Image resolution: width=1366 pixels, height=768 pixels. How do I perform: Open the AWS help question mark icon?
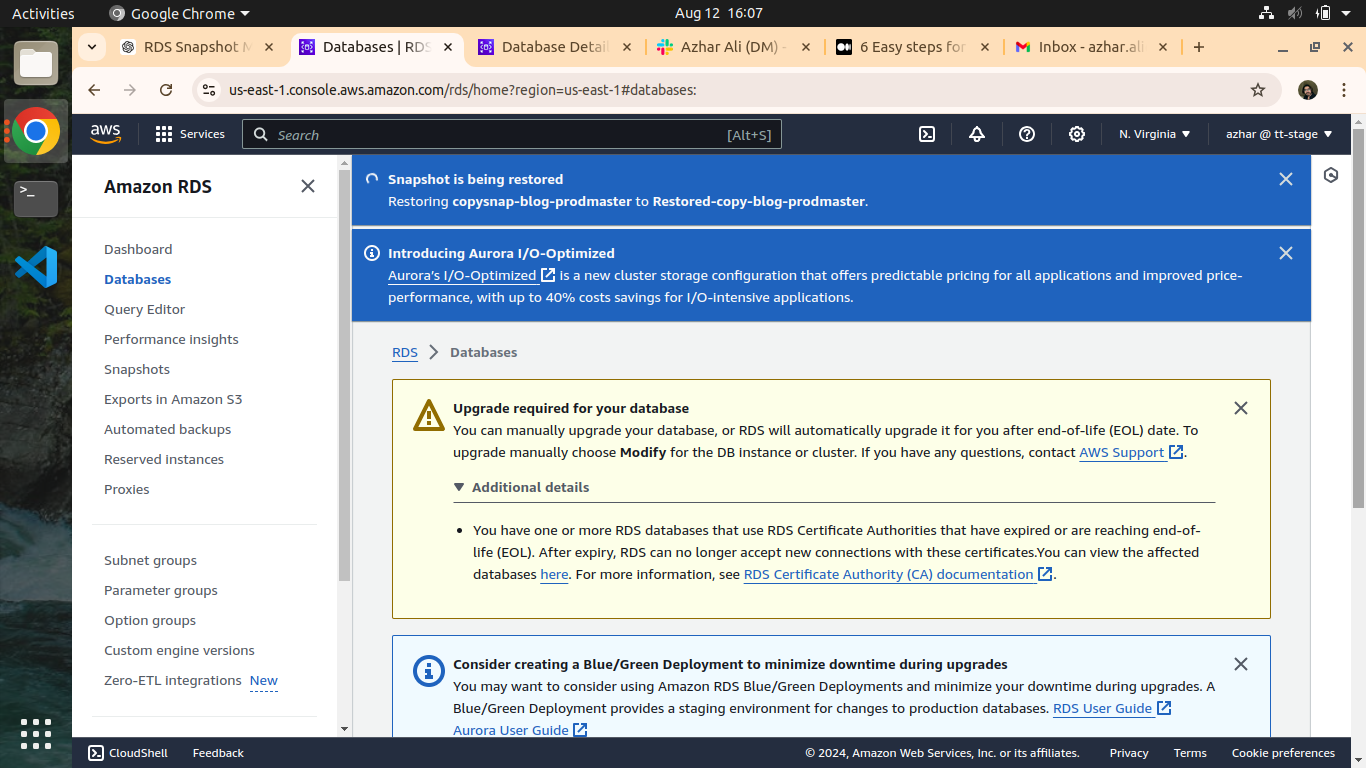pyautogui.click(x=1027, y=134)
